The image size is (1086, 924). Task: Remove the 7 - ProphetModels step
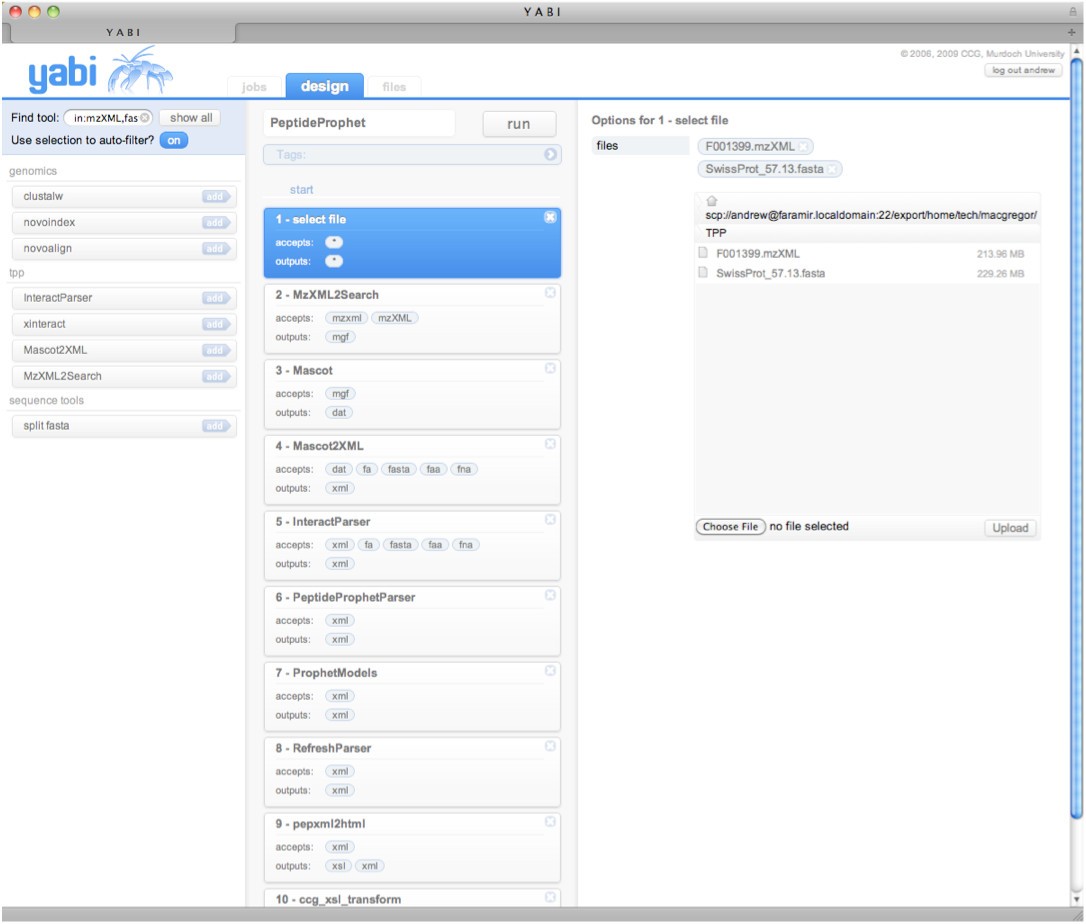[x=550, y=670]
